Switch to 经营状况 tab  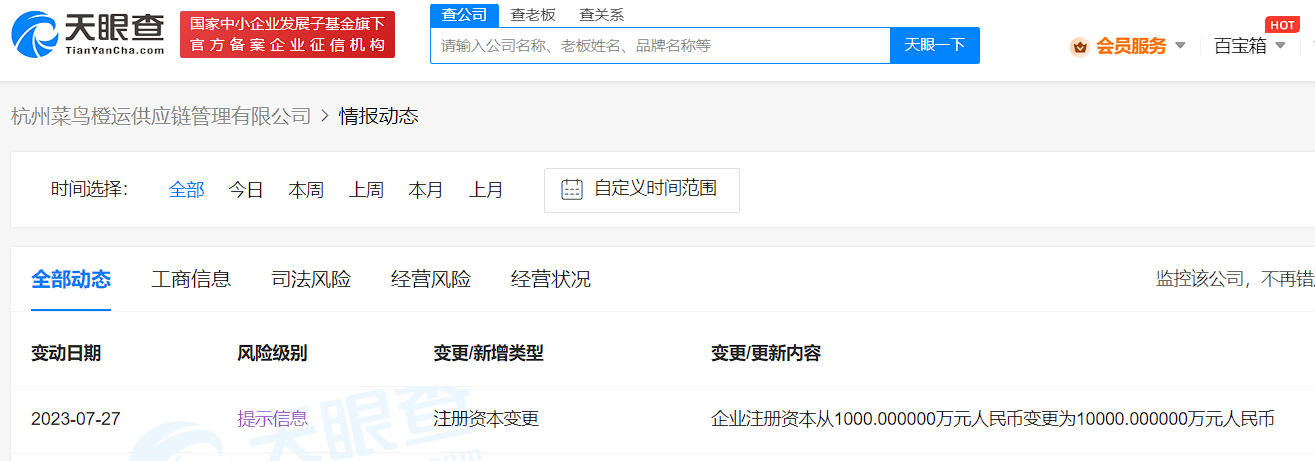(x=551, y=279)
